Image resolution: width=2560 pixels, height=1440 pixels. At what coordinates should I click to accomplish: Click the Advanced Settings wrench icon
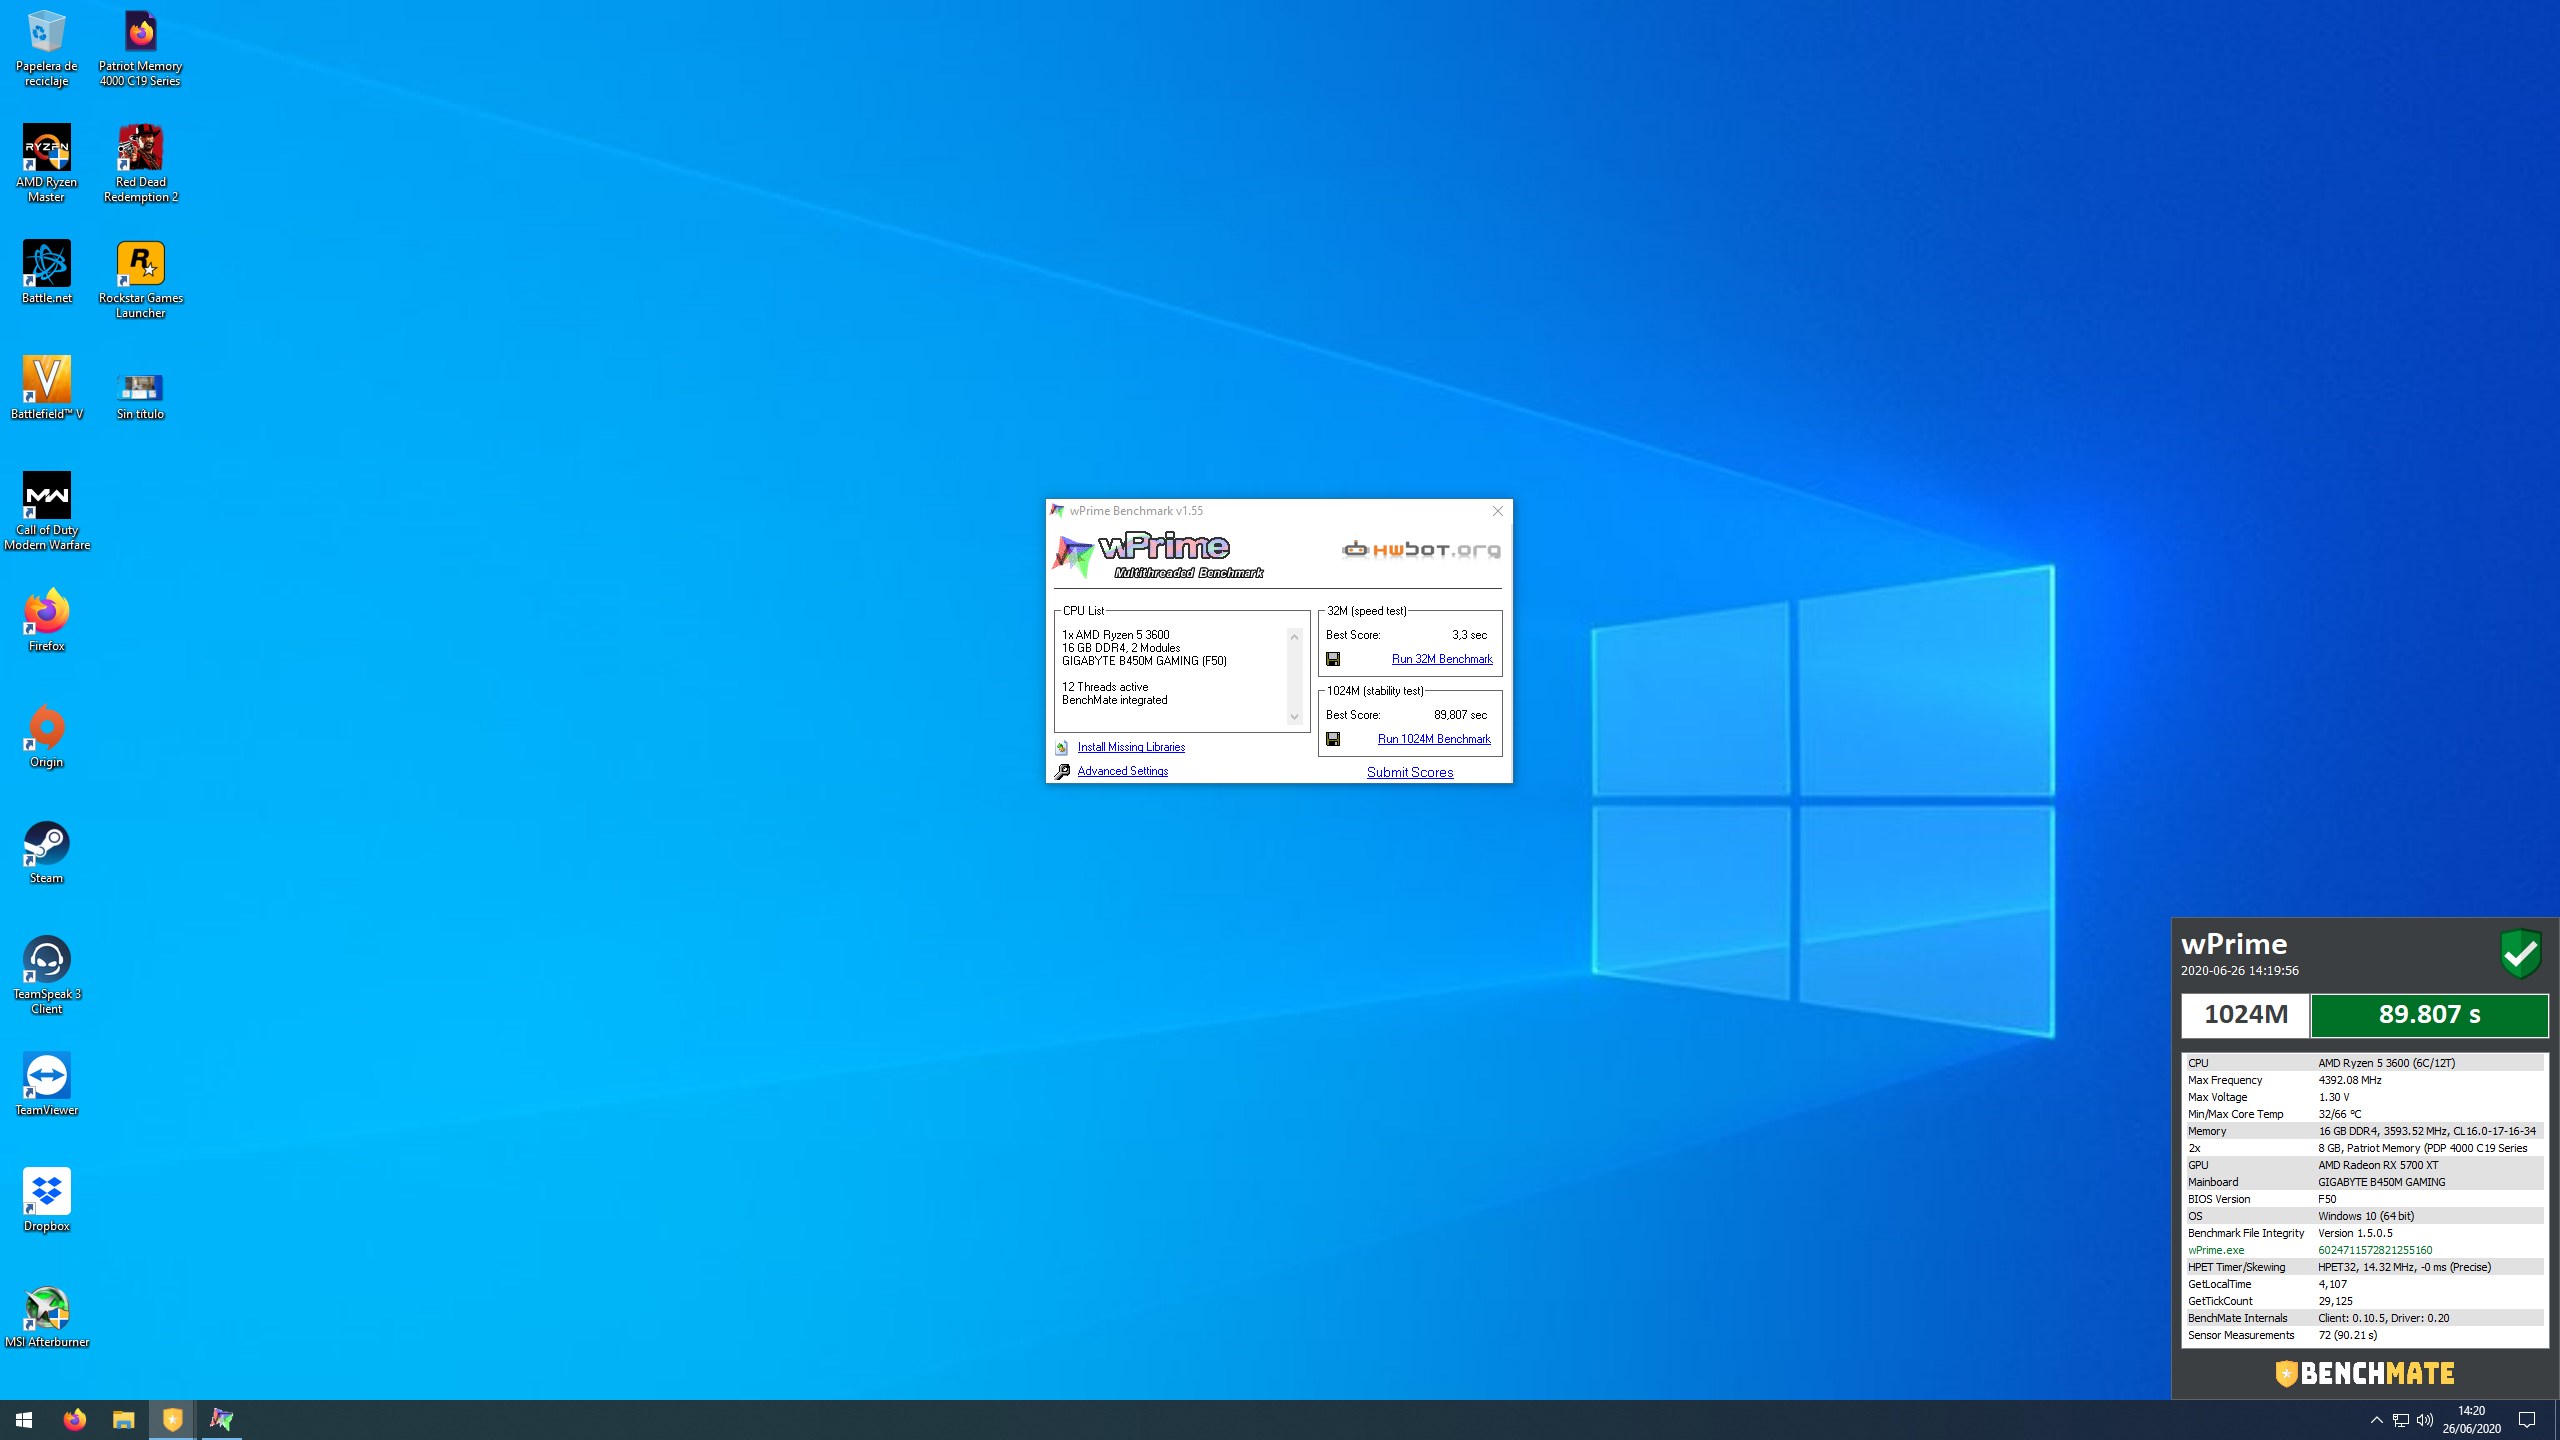point(1062,772)
